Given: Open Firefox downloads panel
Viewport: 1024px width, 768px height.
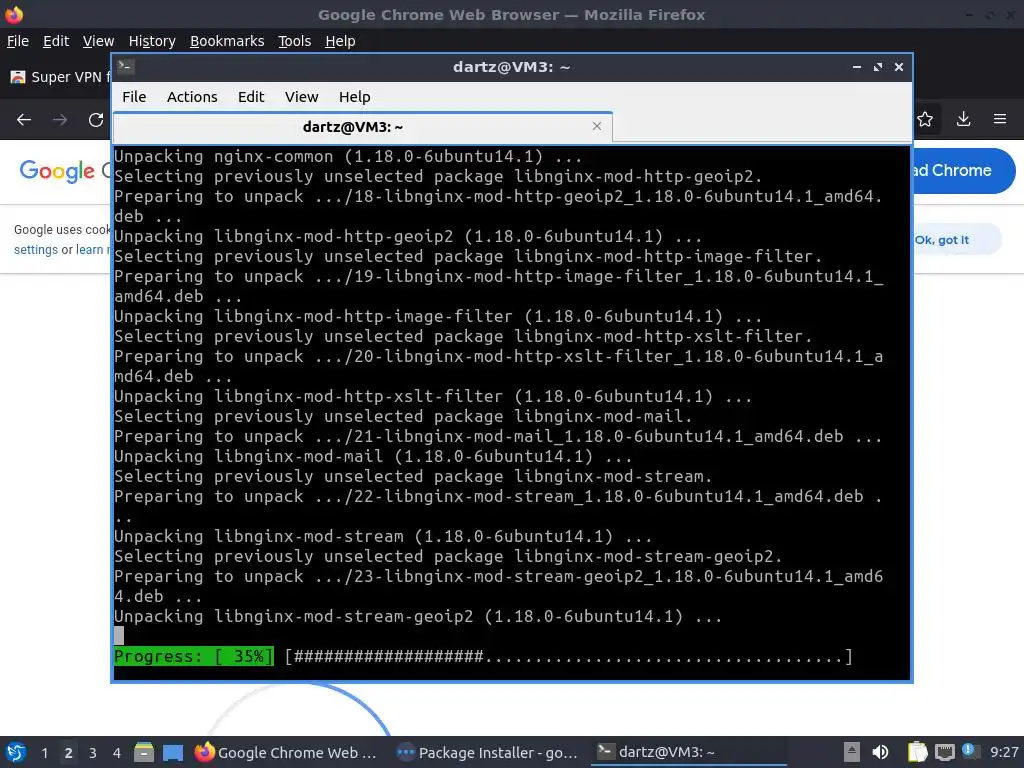Looking at the screenshot, I should click(963, 119).
